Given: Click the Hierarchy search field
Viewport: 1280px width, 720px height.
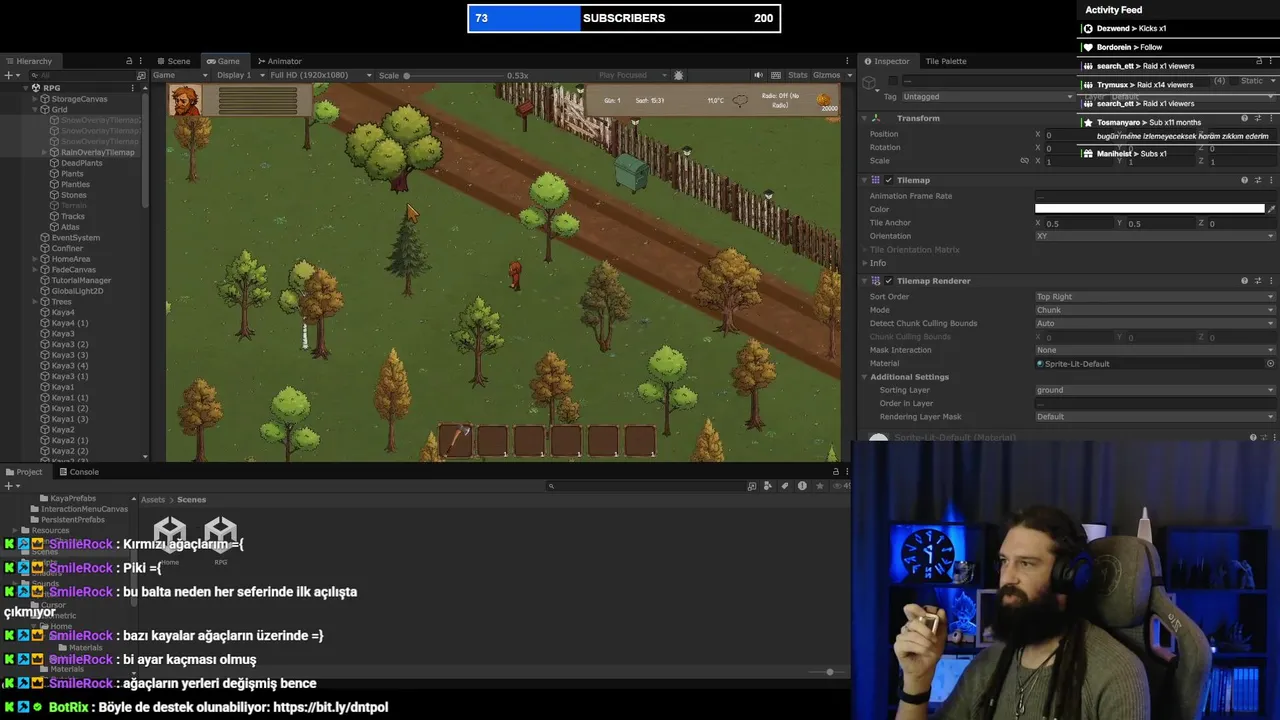Looking at the screenshot, I should 82,75.
